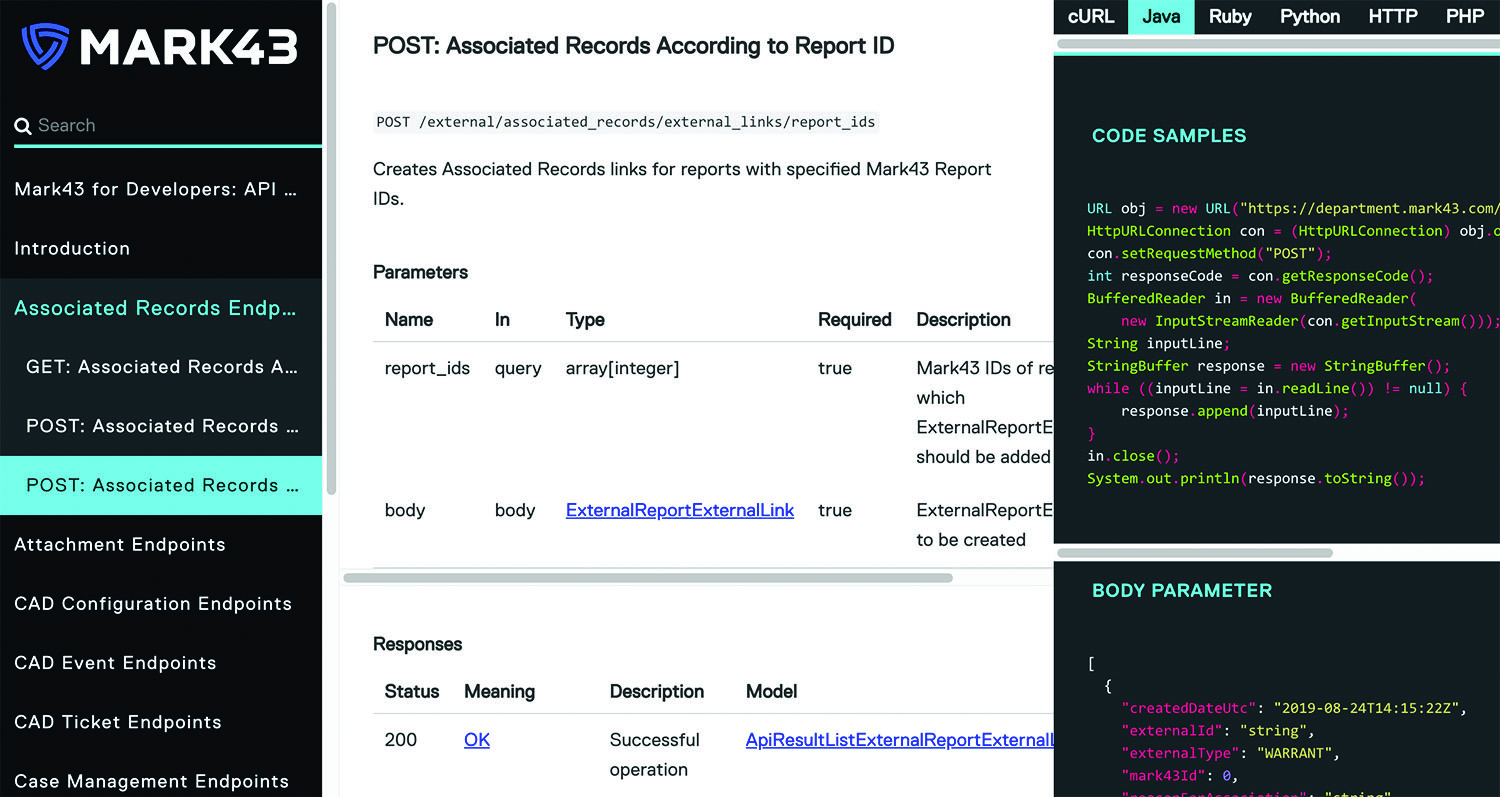Click the search magnifier icon
This screenshot has height=797, width=1500.
[x=23, y=127]
